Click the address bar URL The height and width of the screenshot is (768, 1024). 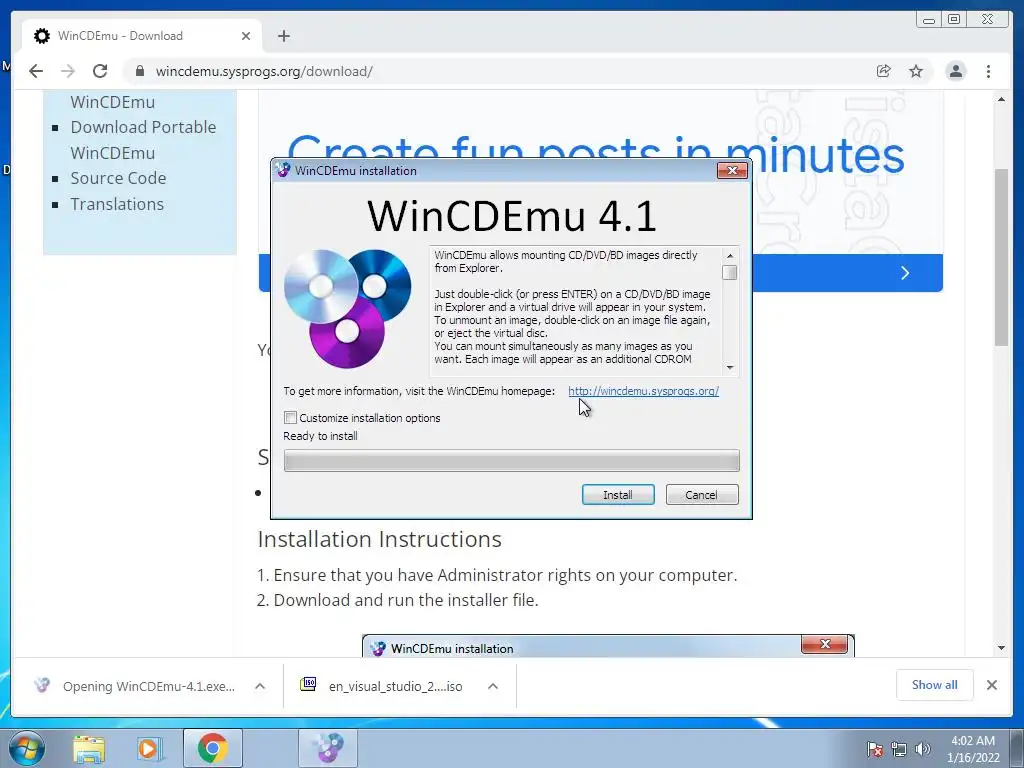pos(264,71)
